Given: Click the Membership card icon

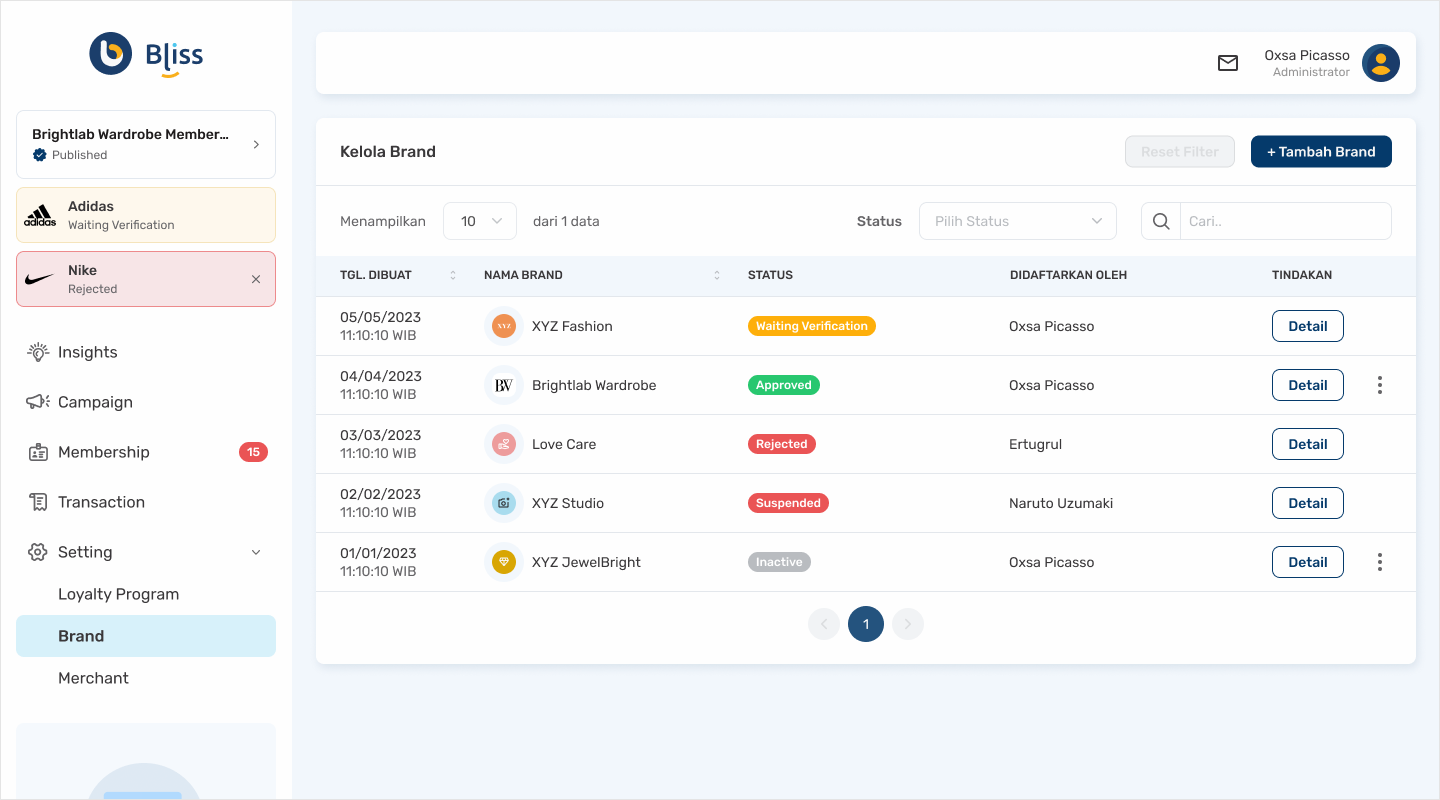Looking at the screenshot, I should [x=38, y=452].
